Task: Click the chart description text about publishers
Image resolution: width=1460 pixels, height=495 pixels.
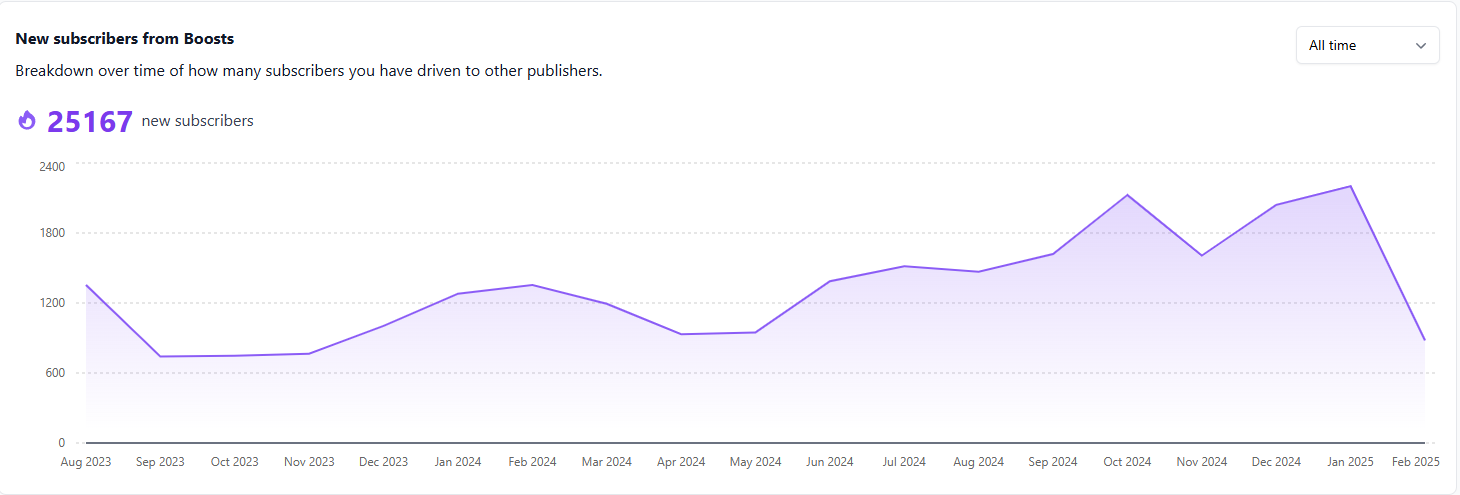Action: [x=308, y=71]
